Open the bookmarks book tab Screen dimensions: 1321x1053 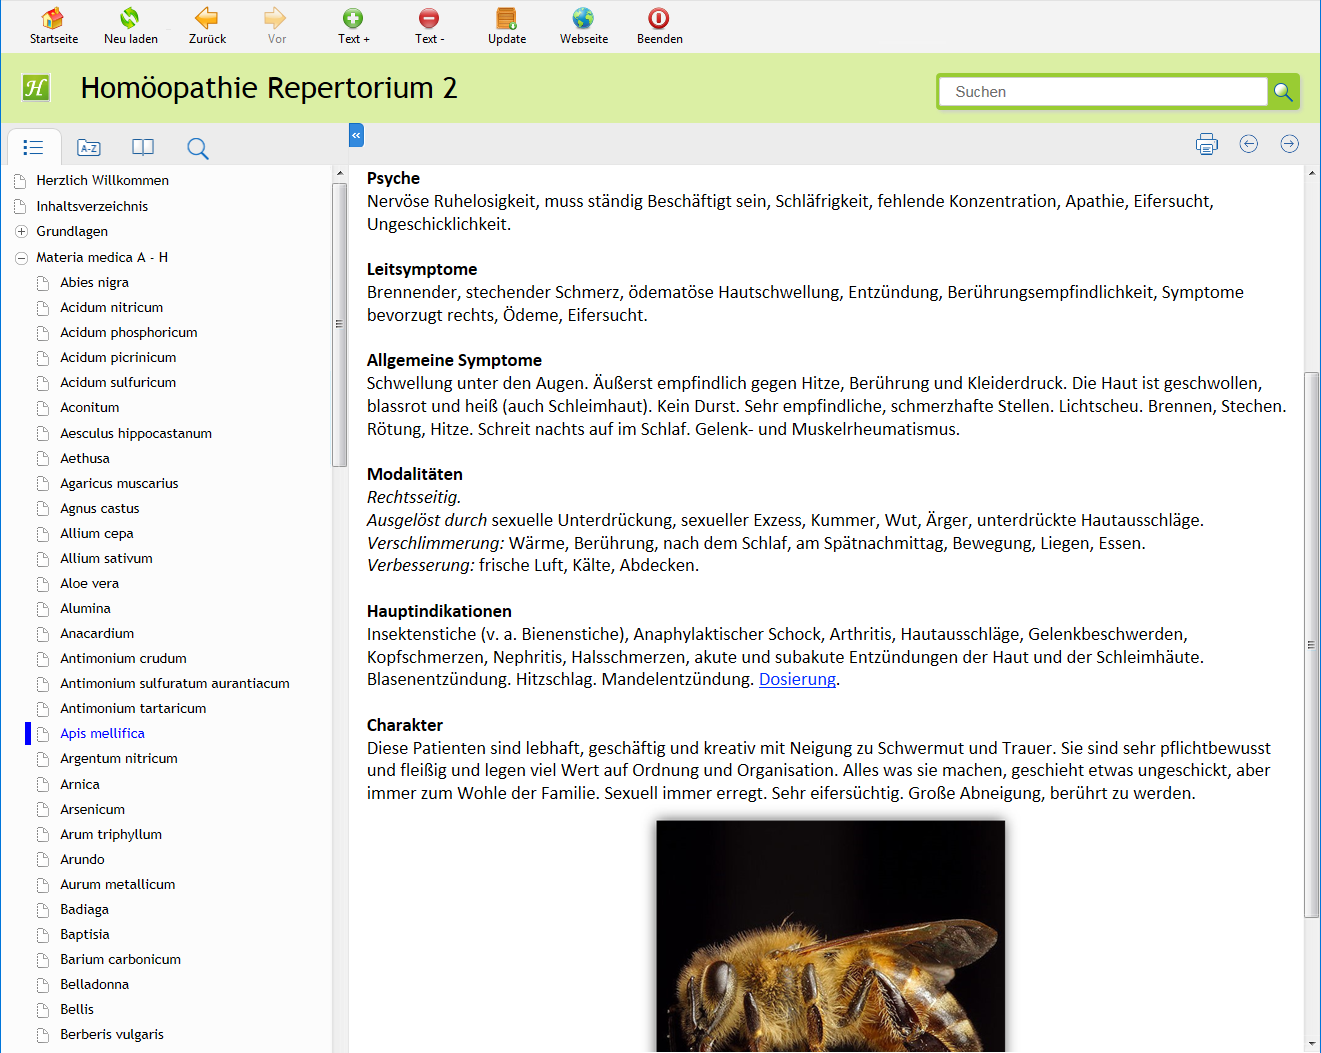(x=143, y=148)
